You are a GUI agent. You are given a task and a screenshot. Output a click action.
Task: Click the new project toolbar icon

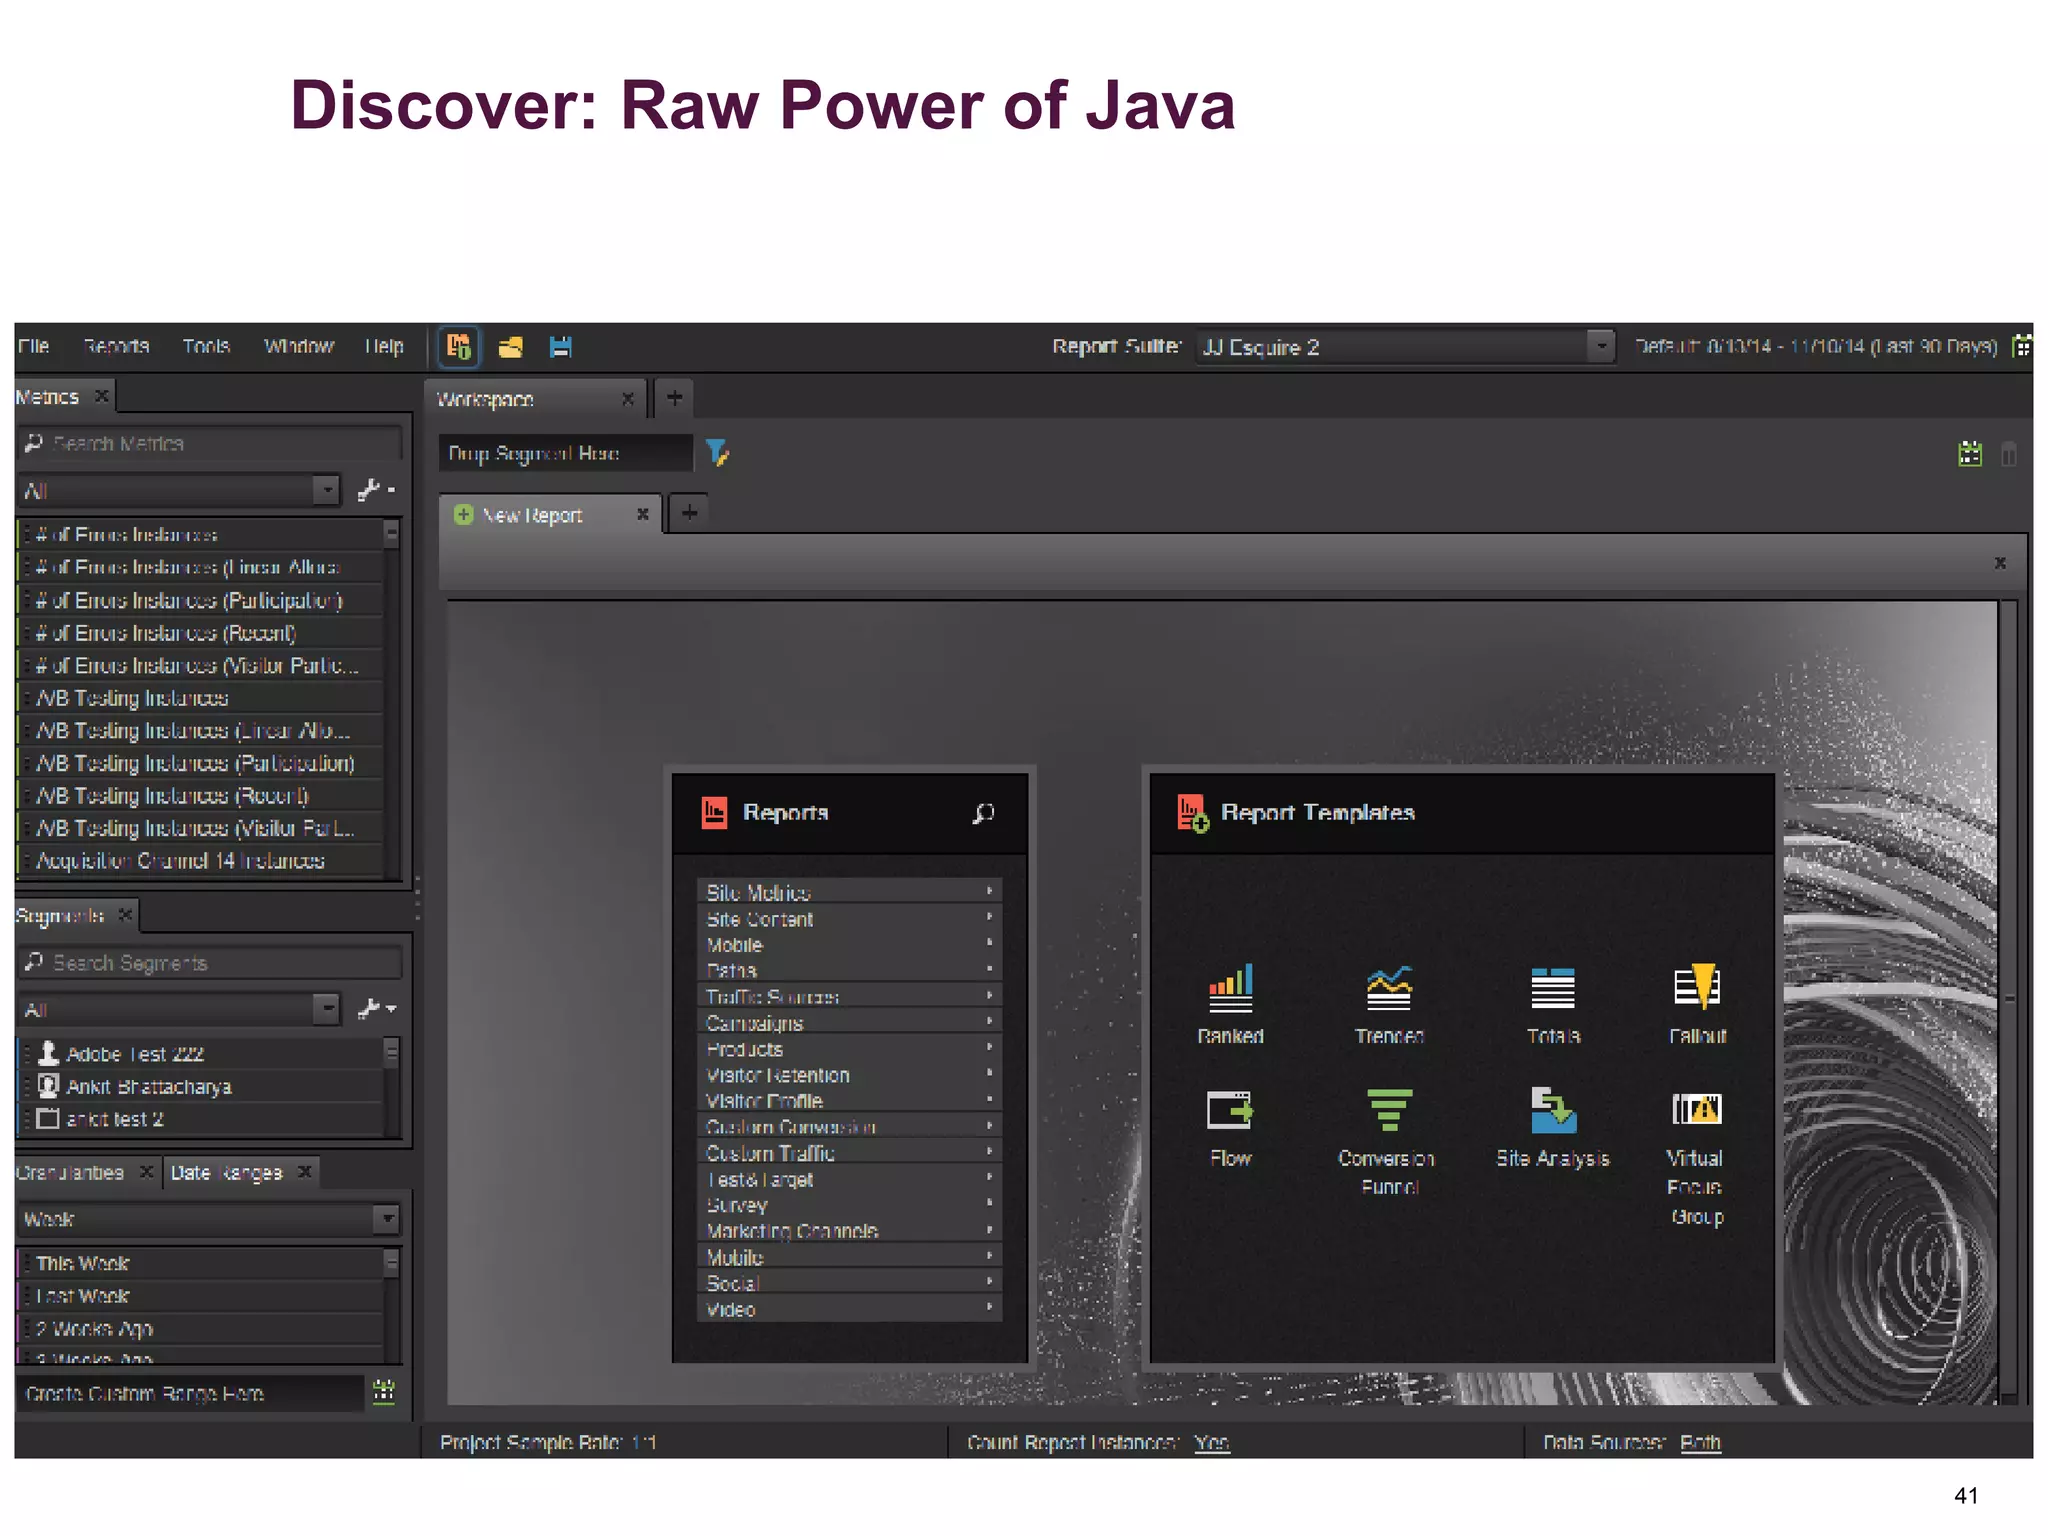(458, 347)
